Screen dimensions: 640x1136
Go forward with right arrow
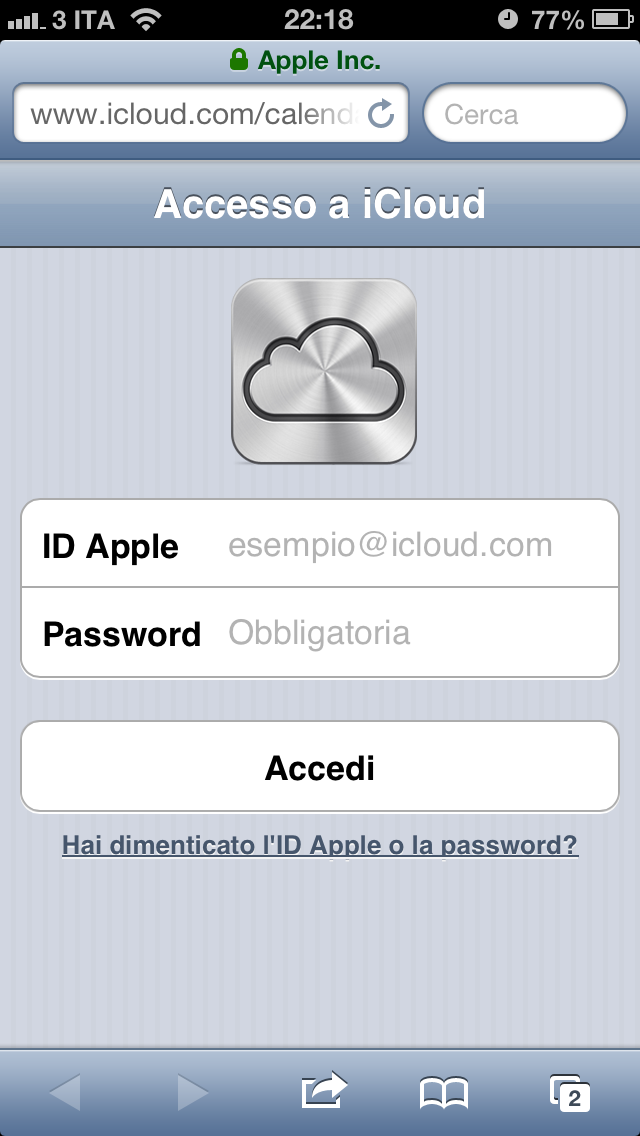(193, 1092)
